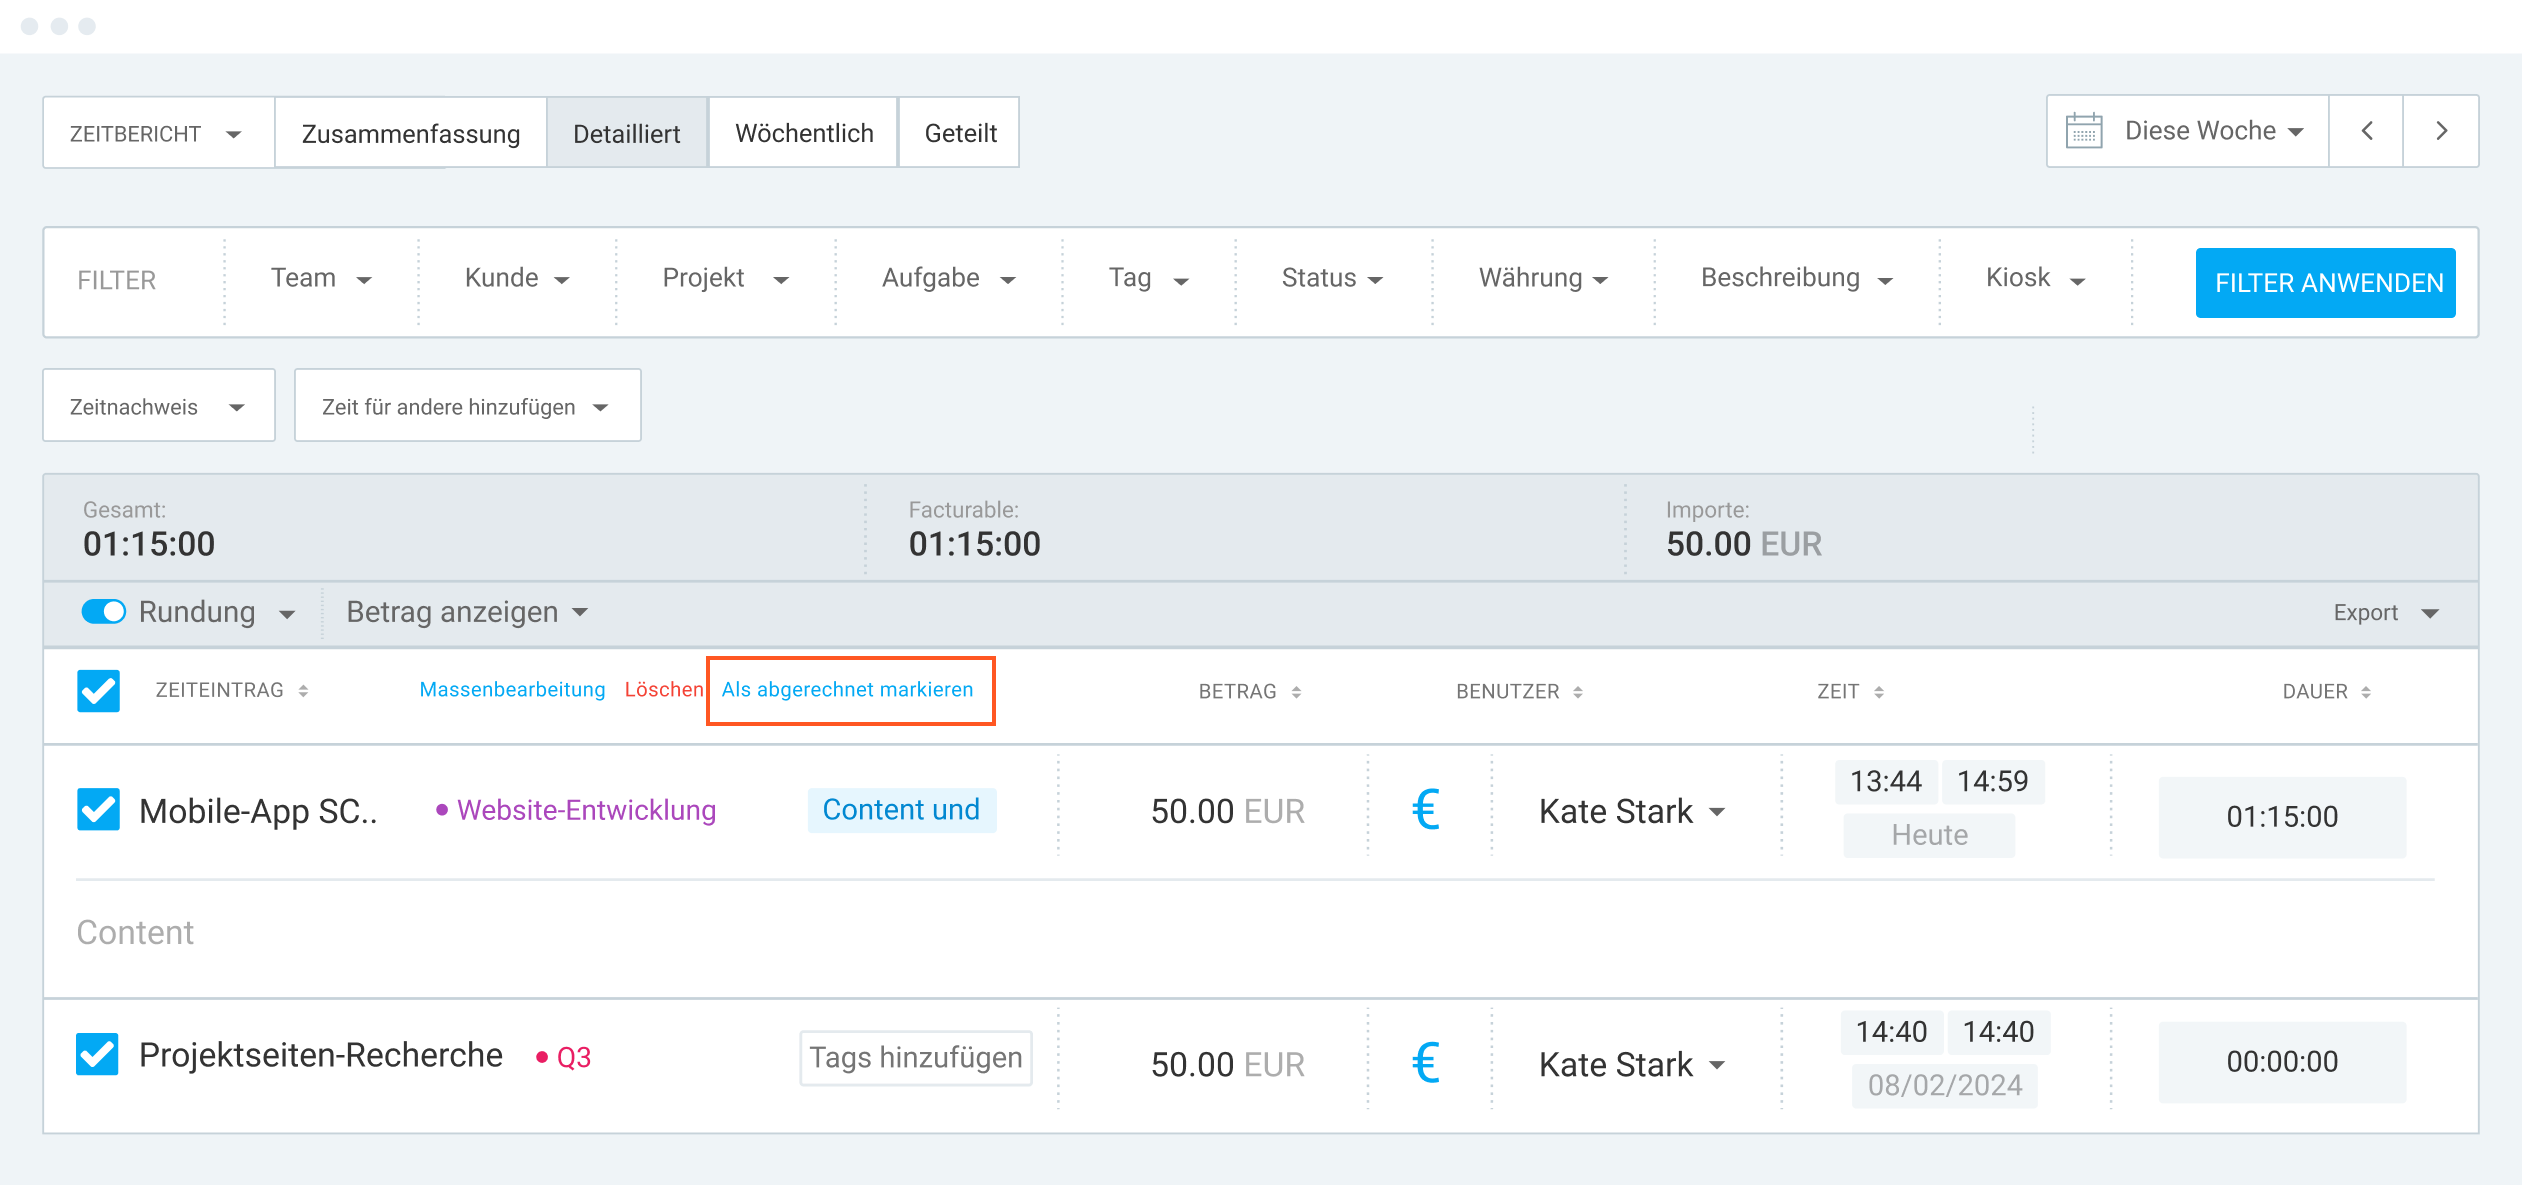Click the Tags hinzufügen field
2522x1185 pixels.
point(915,1058)
